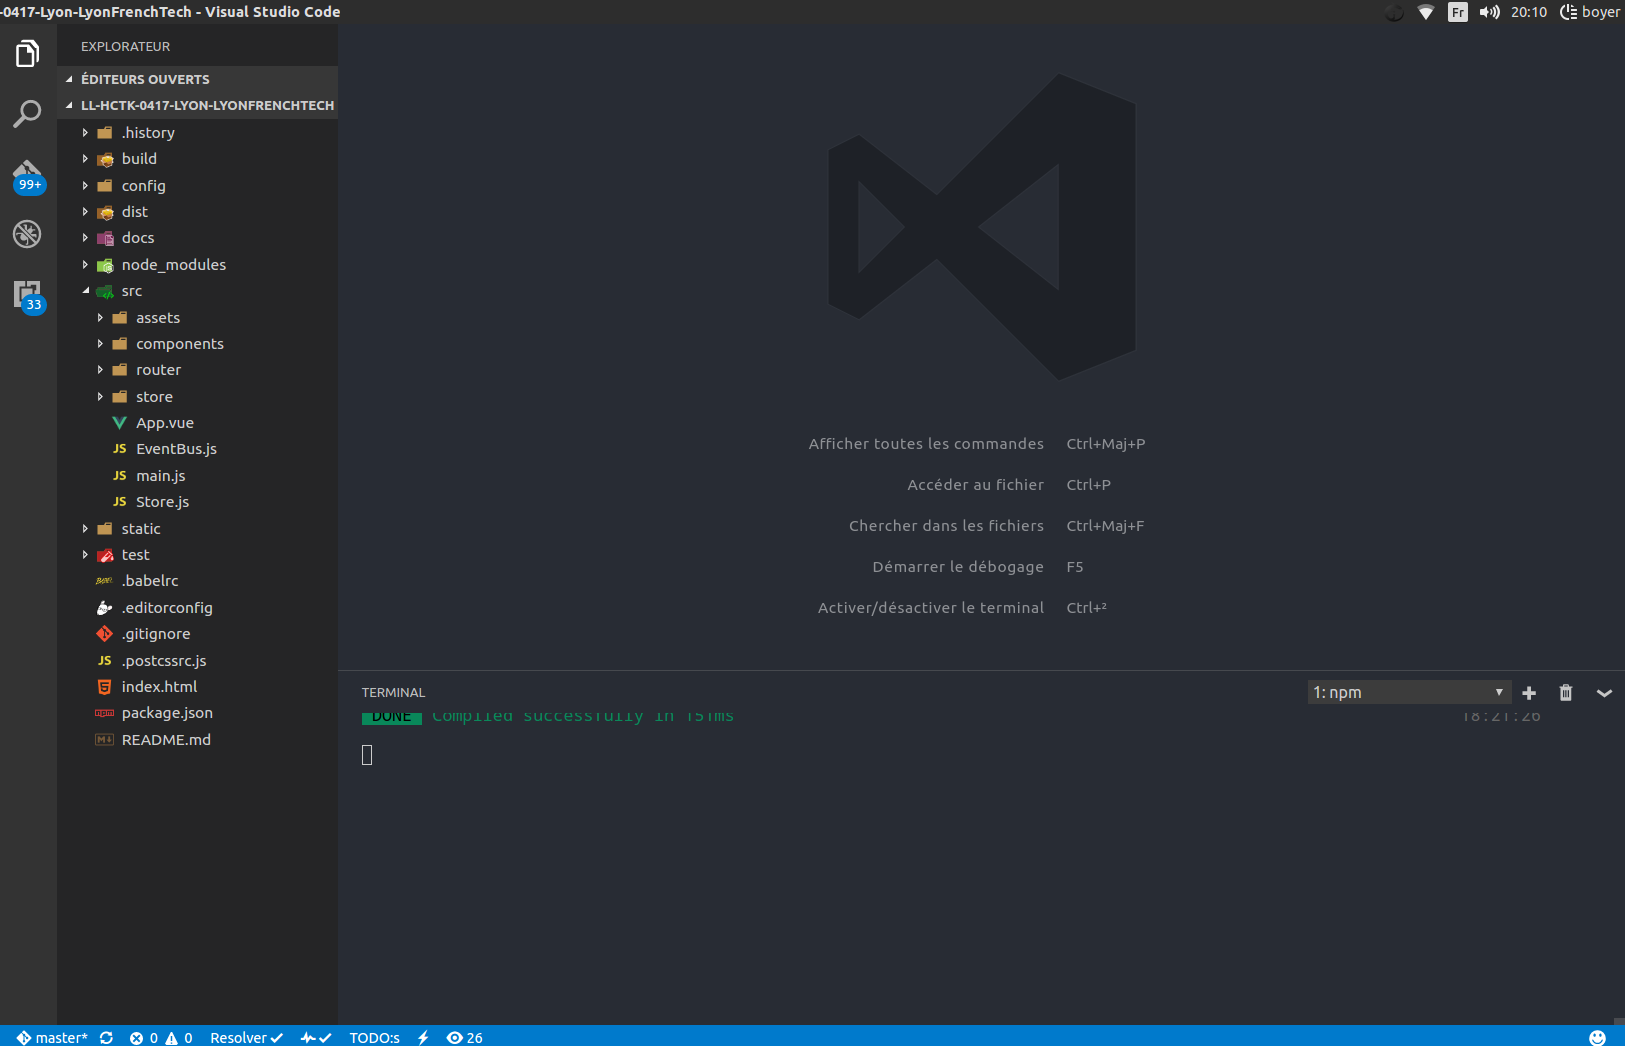Expand the node_modules folder

[197, 264]
